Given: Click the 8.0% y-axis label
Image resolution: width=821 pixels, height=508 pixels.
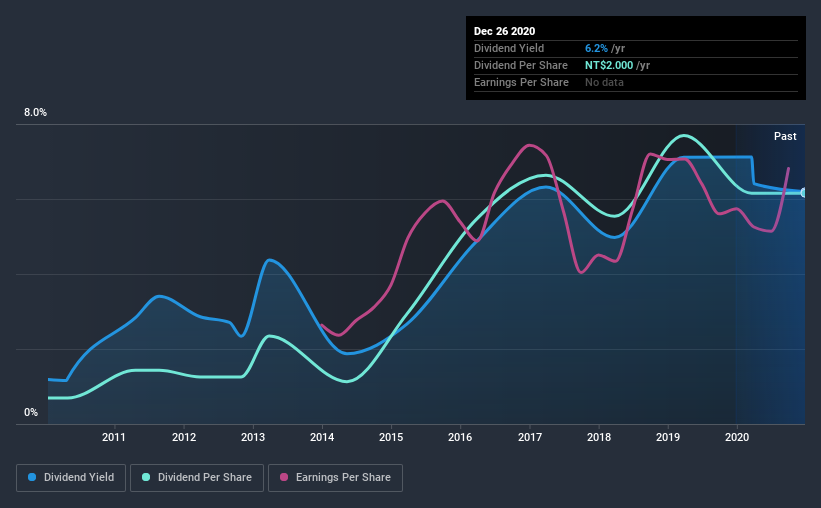Looking at the screenshot, I should pos(35,113).
